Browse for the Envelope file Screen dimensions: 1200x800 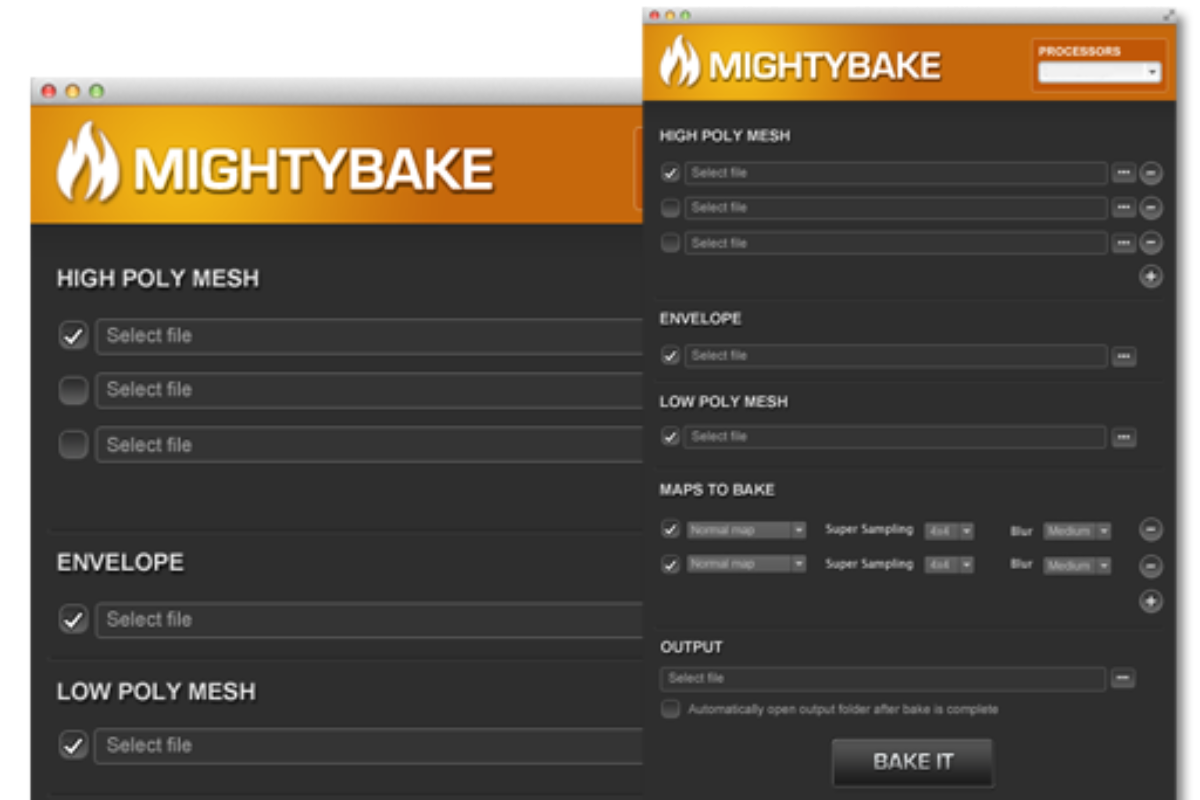click(x=1124, y=356)
